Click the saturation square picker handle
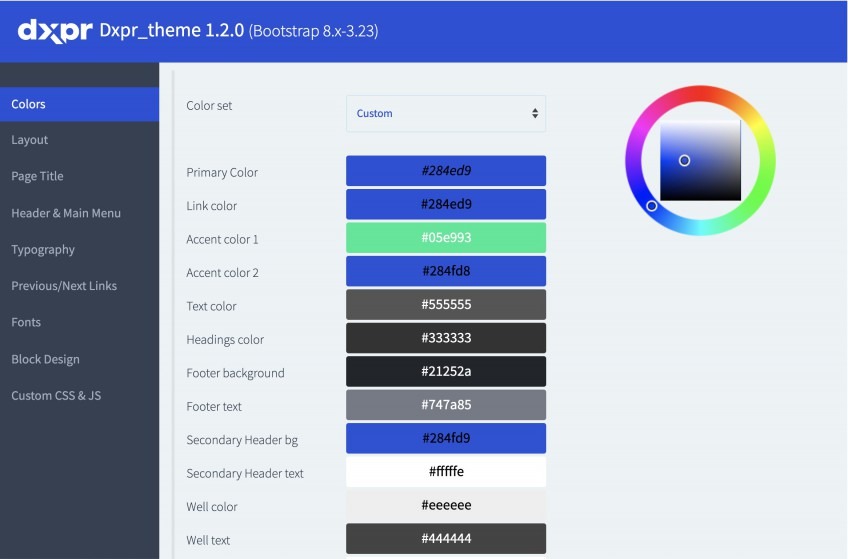848x559 pixels. pyautogui.click(x=685, y=160)
